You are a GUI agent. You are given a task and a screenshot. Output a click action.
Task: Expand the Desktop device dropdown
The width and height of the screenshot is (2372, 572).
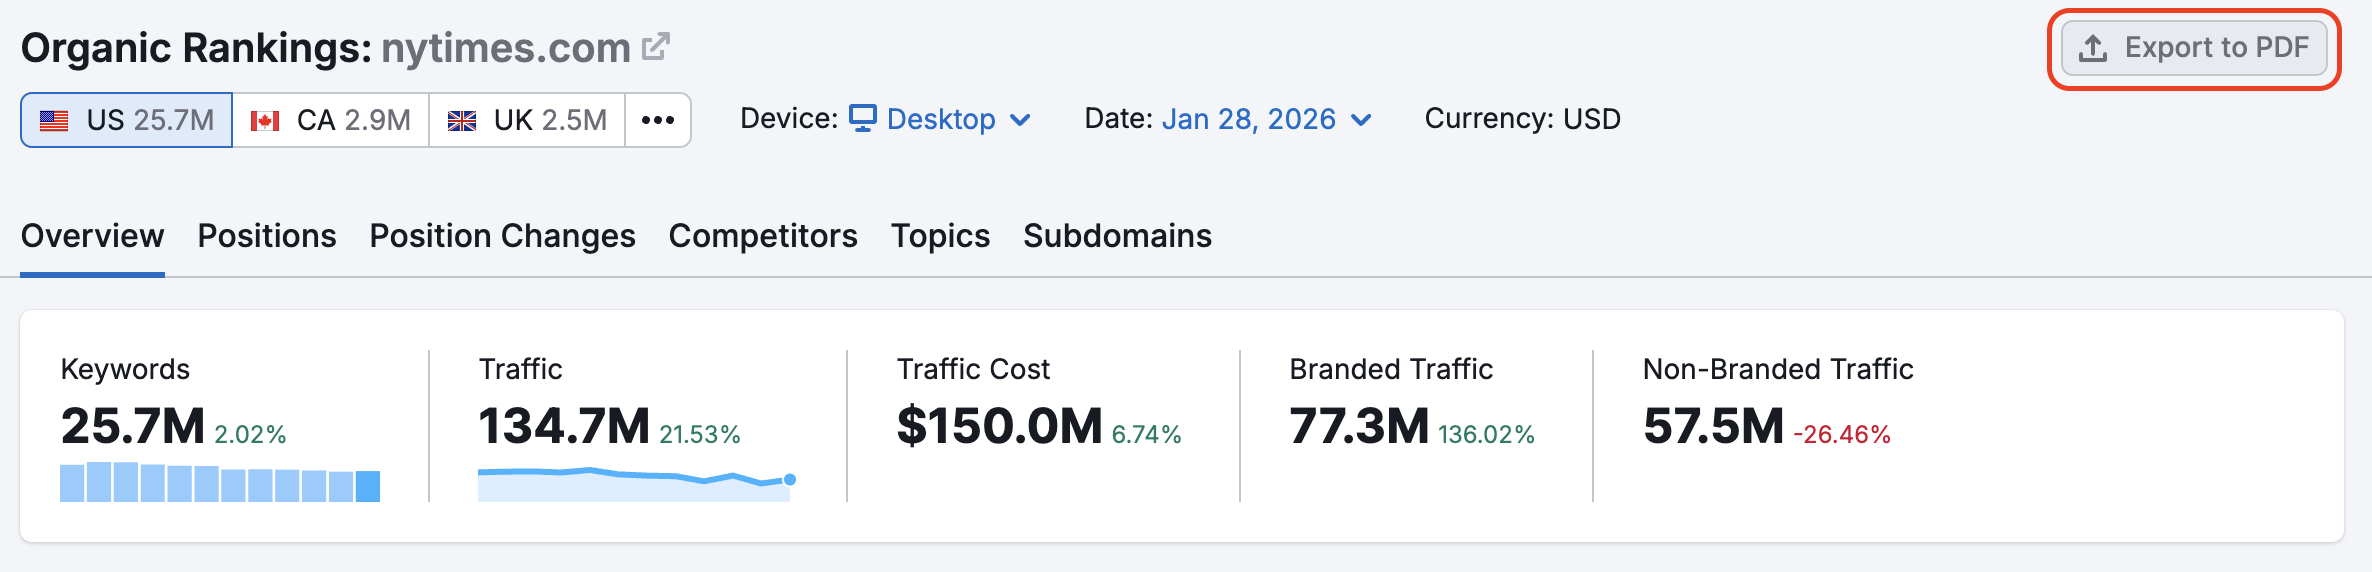click(x=940, y=119)
